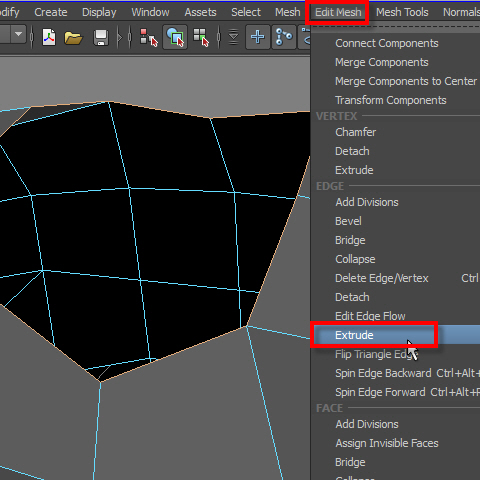Choose Bridge under Edge section
This screenshot has height=480, width=480.
(350, 240)
